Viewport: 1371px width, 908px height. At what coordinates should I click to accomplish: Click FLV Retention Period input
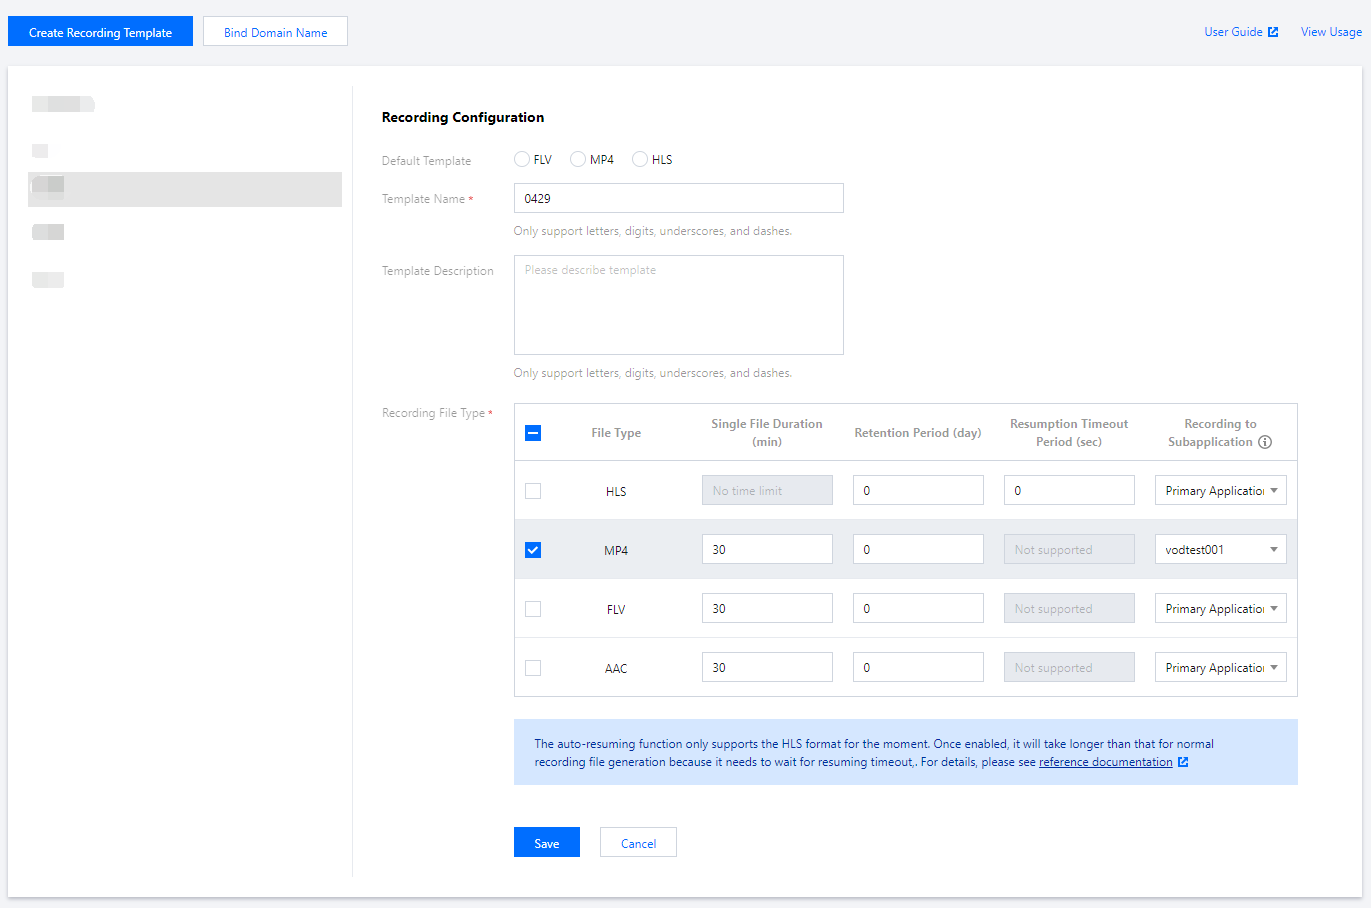[x=918, y=608]
